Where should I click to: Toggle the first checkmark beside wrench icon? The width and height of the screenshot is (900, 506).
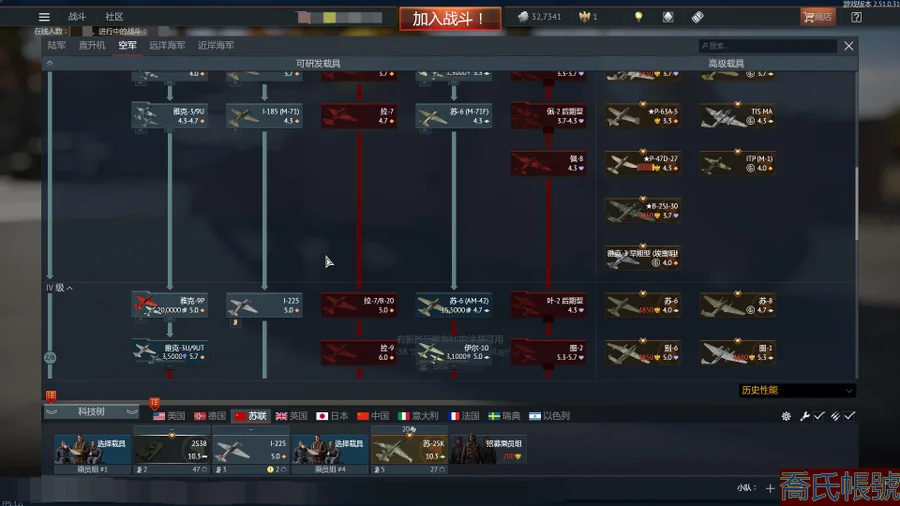click(x=819, y=416)
